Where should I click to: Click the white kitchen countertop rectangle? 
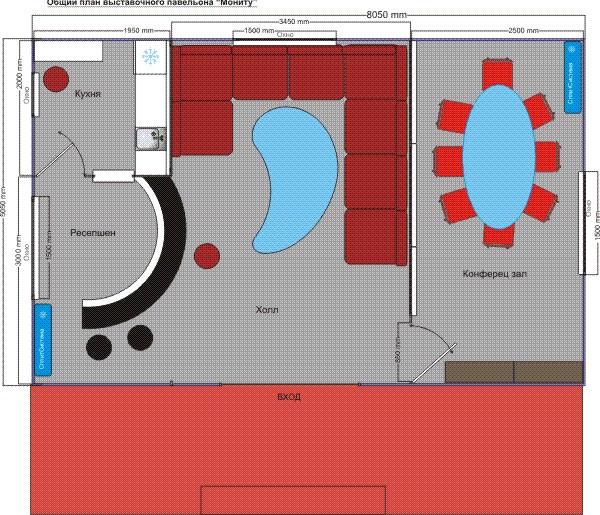pyautogui.click(x=68, y=51)
